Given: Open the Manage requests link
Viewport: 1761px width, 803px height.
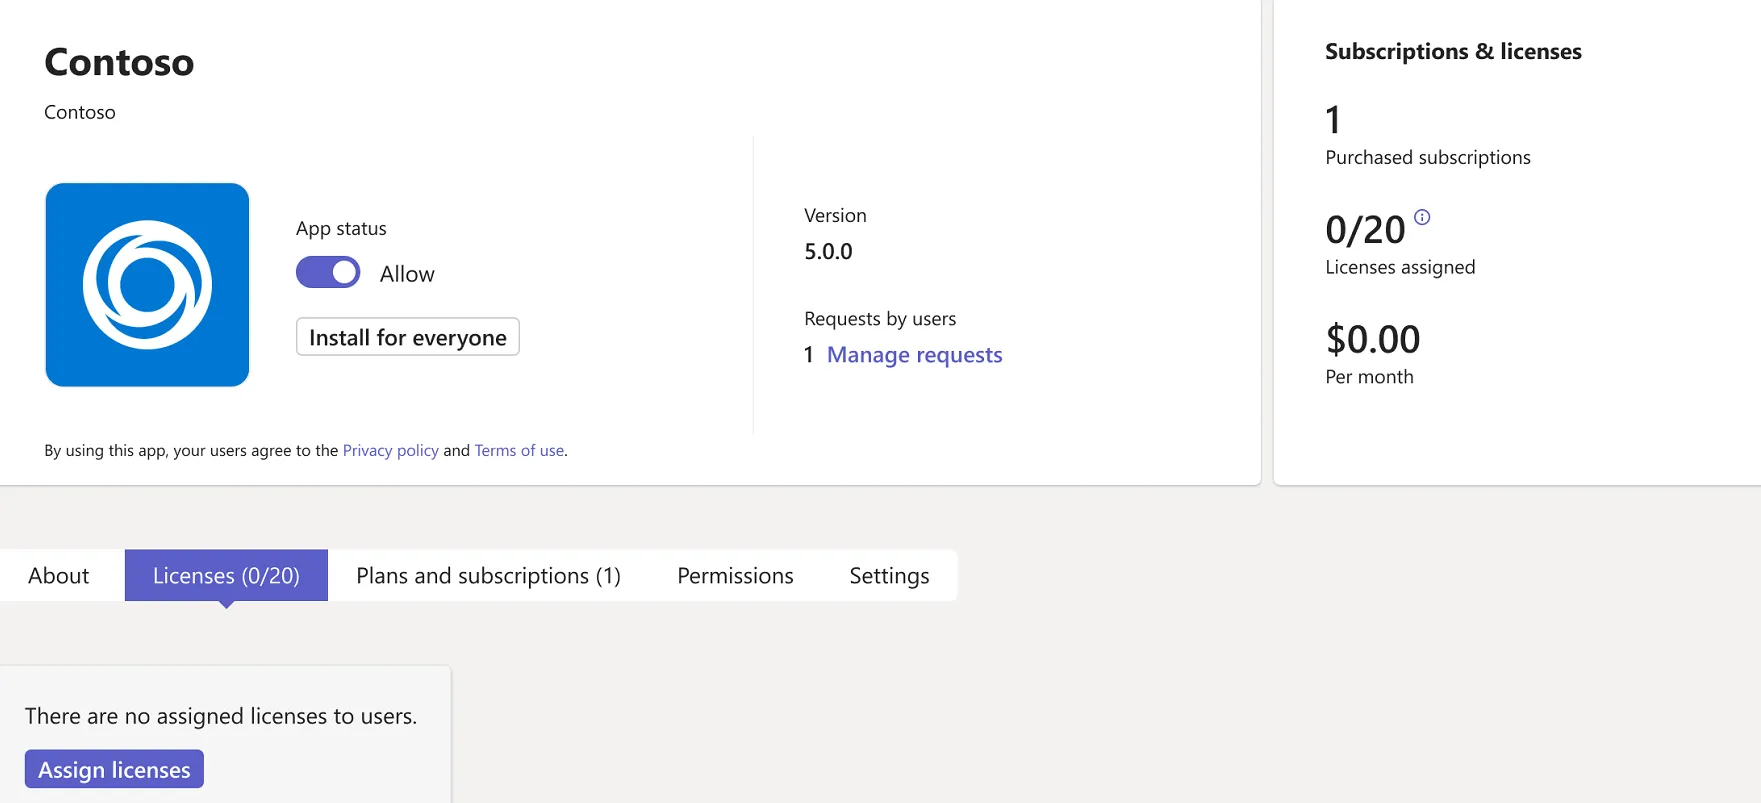Looking at the screenshot, I should (914, 355).
